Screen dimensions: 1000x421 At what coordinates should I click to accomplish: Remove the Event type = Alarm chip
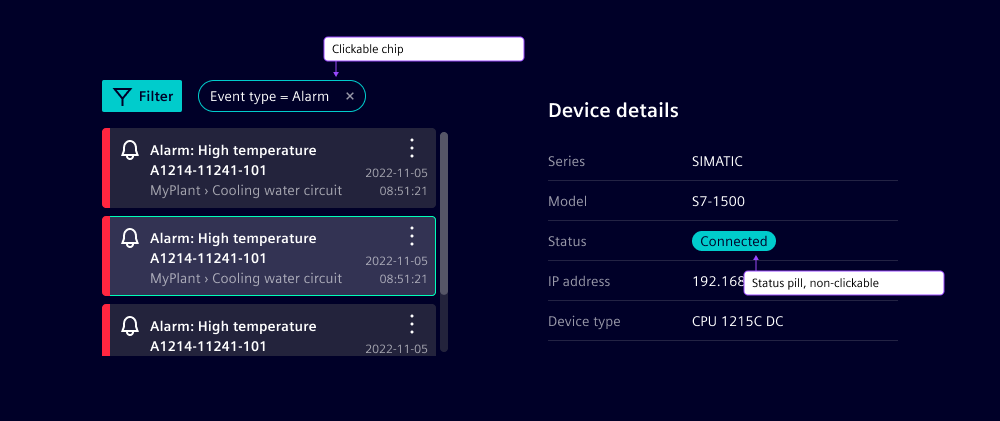(x=349, y=96)
